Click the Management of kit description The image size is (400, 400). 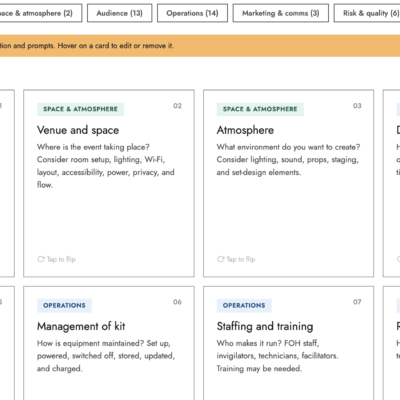pos(106,356)
